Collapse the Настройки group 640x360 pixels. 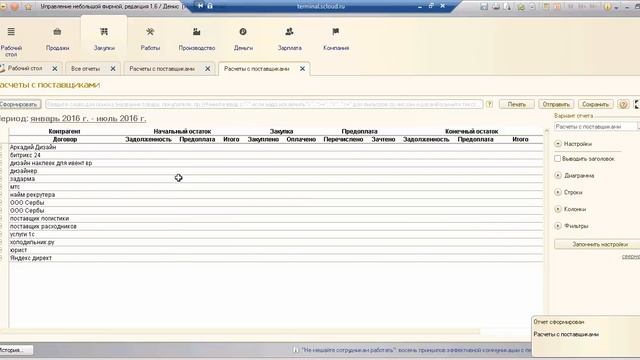tap(558, 144)
